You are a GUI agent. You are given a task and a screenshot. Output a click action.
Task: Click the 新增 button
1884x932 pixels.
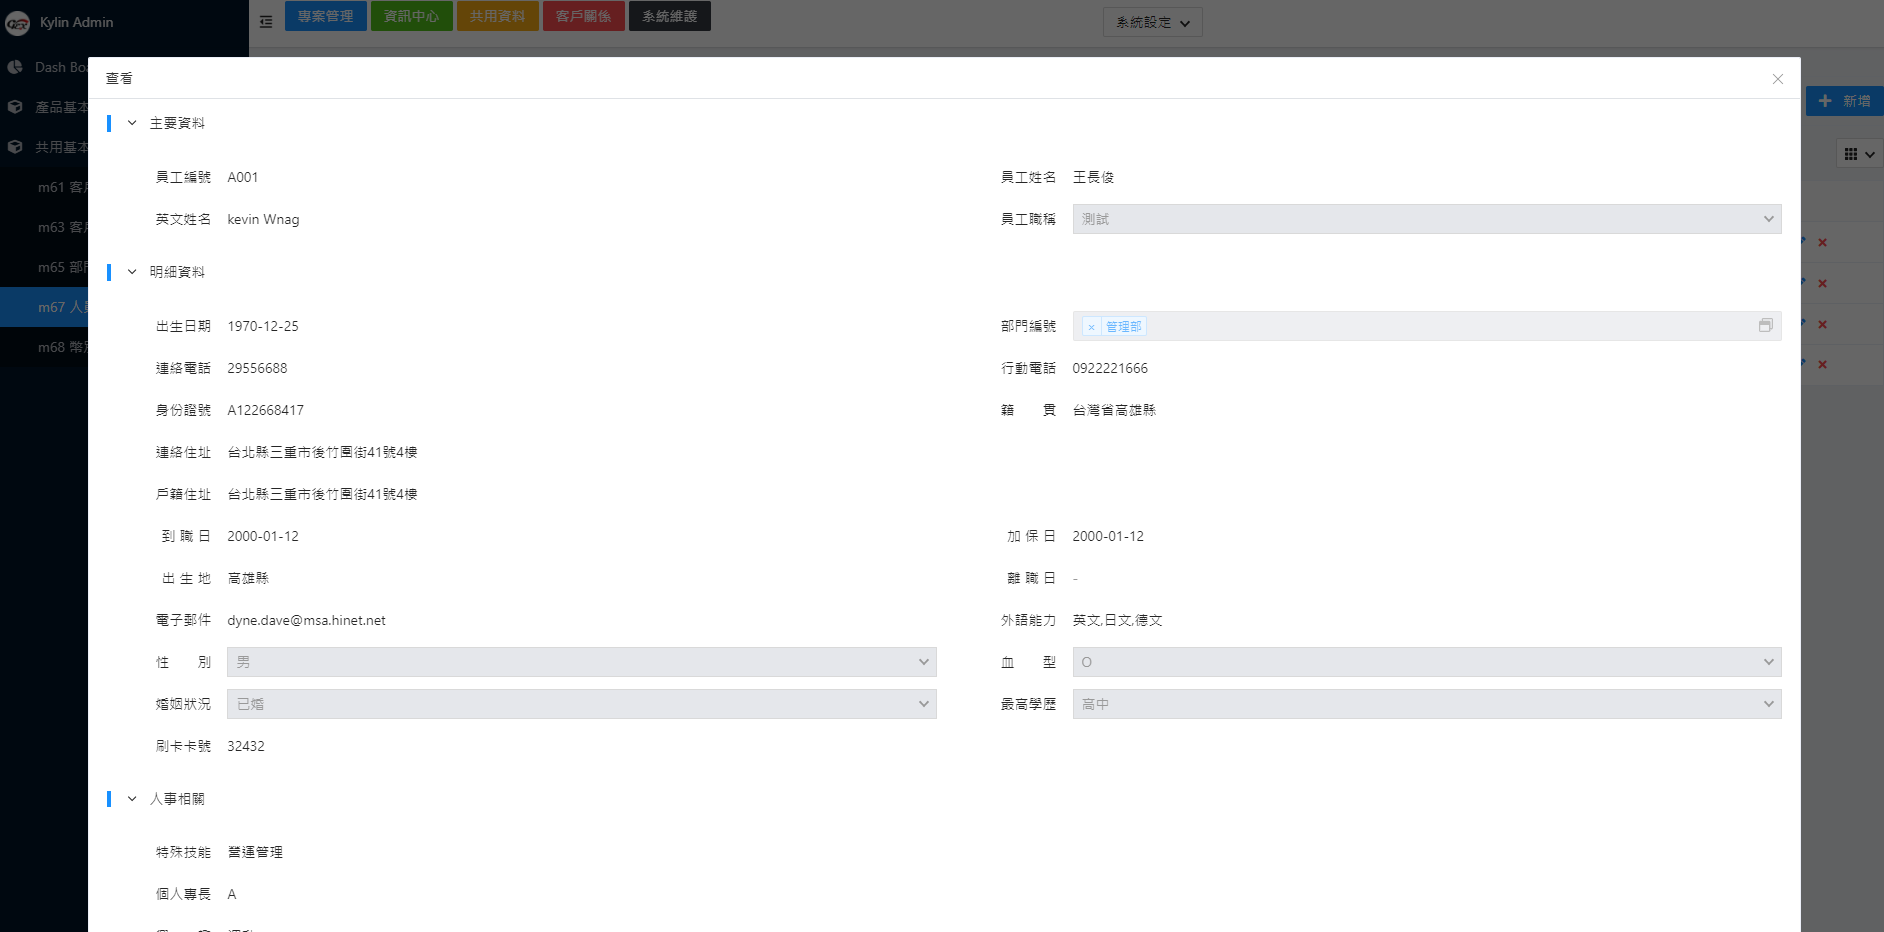[x=1845, y=101]
